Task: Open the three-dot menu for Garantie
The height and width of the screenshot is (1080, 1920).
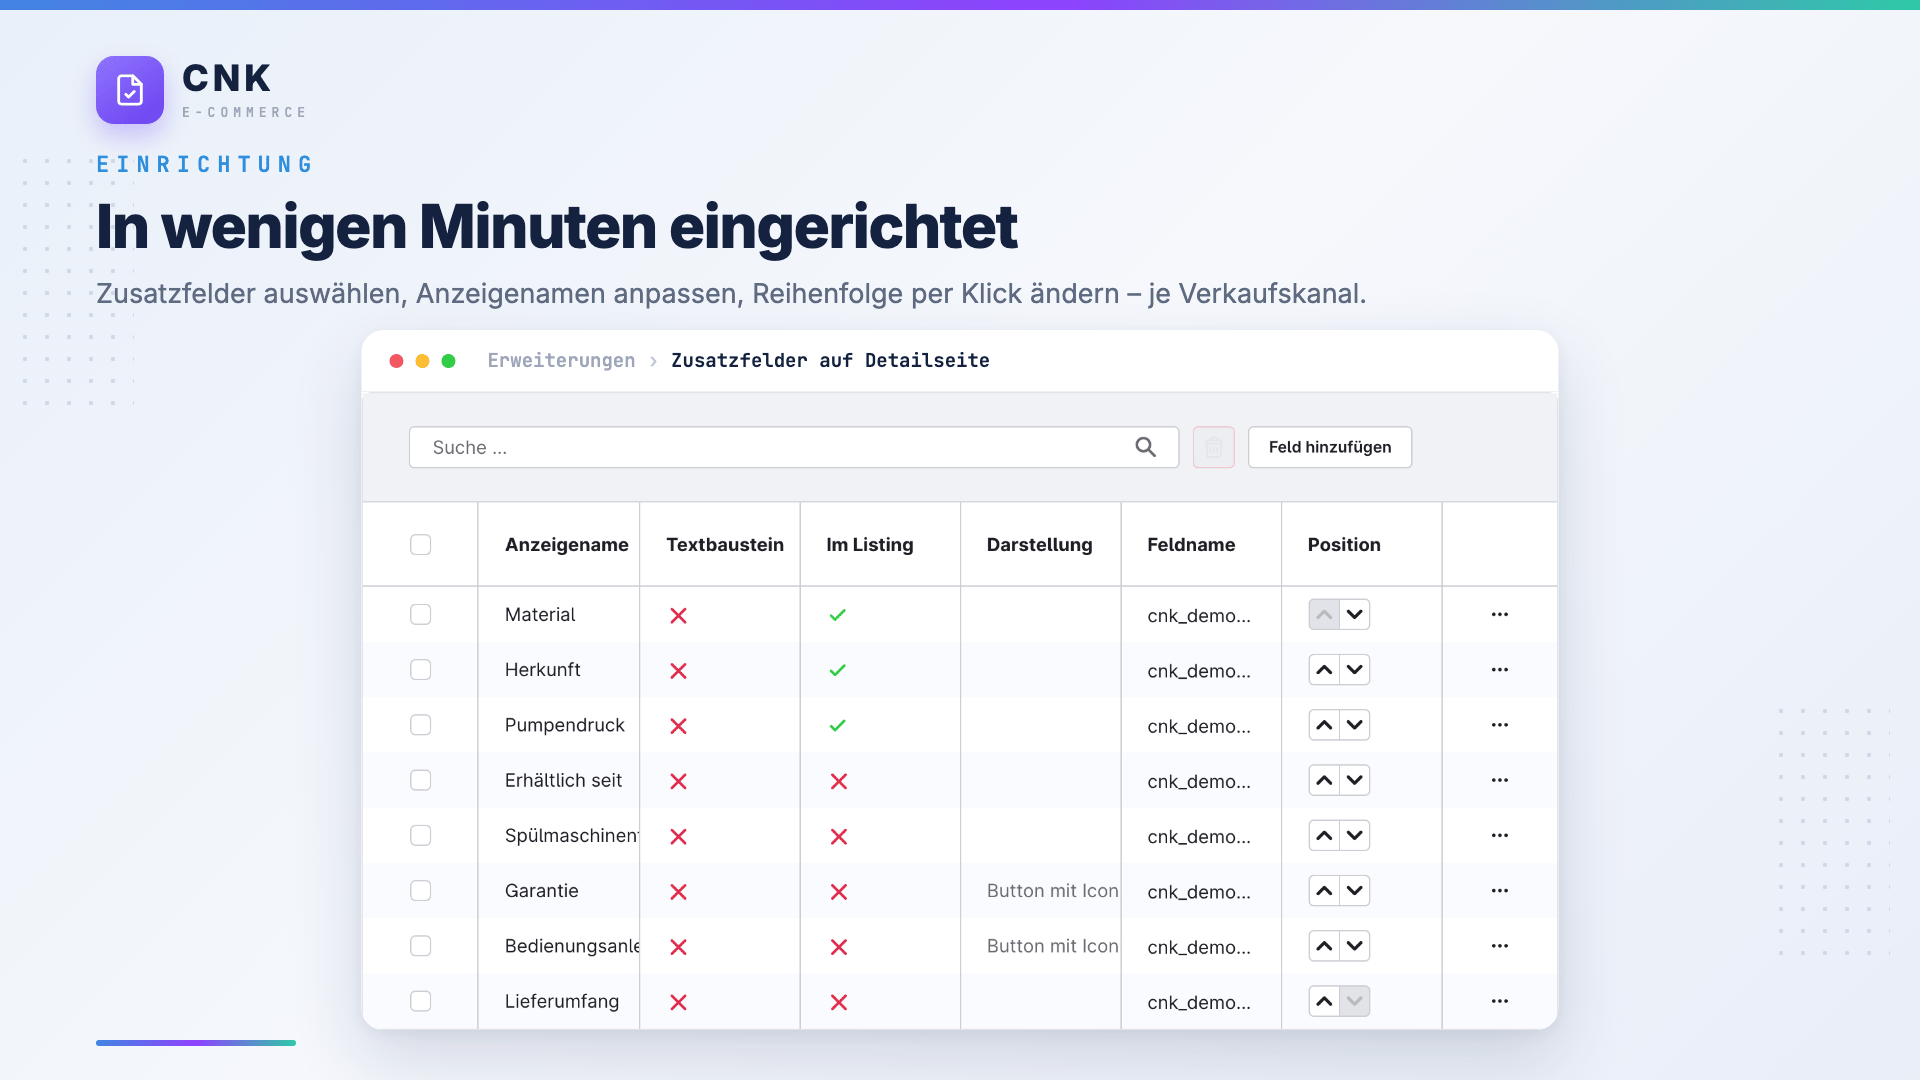Action: 1499,890
